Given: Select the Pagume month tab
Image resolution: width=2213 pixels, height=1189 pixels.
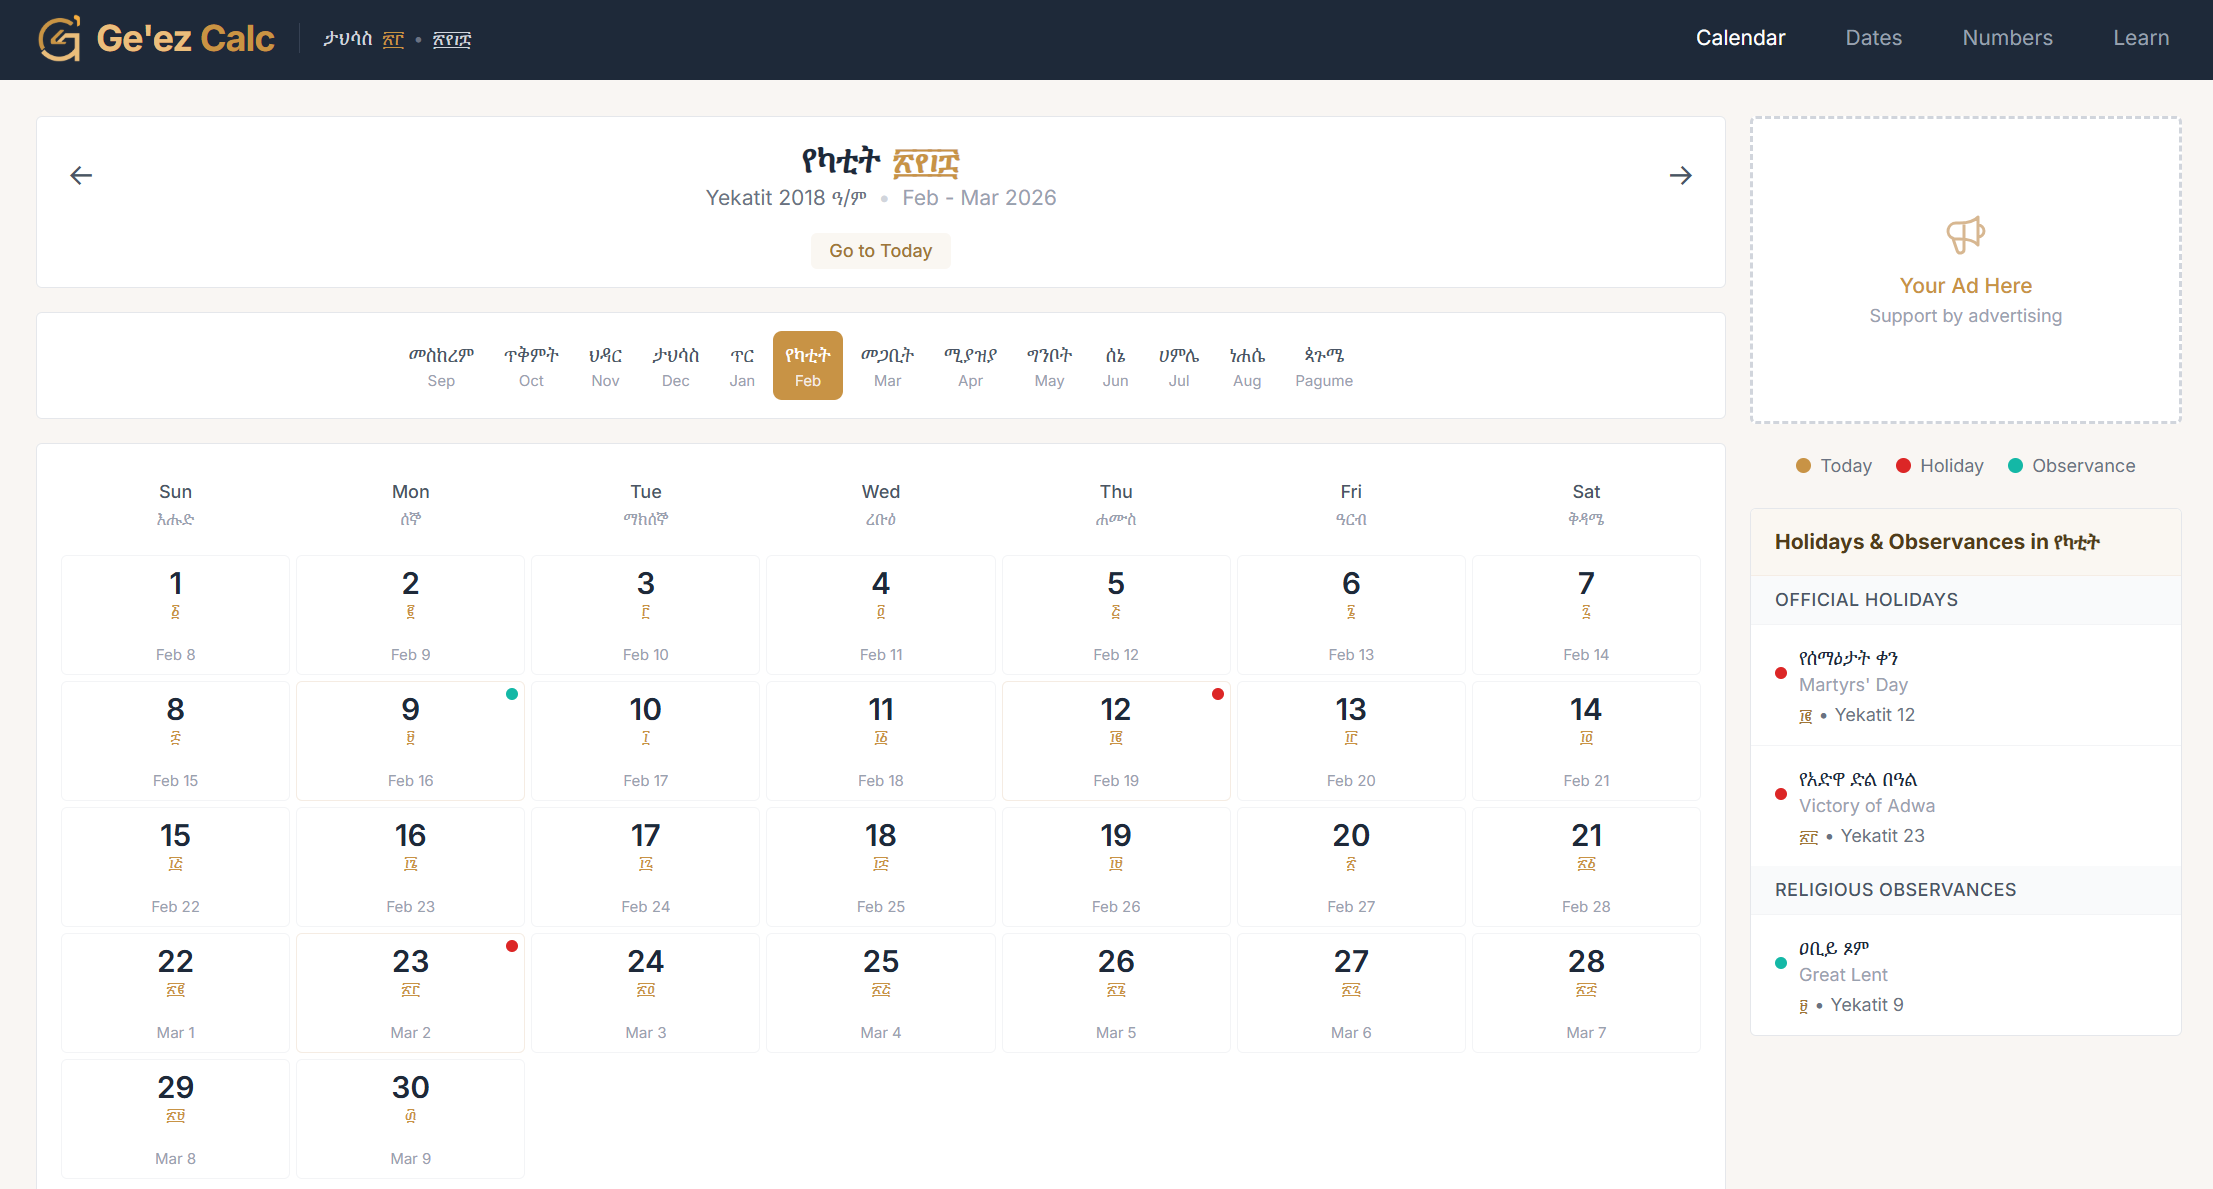Looking at the screenshot, I should [x=1323, y=366].
